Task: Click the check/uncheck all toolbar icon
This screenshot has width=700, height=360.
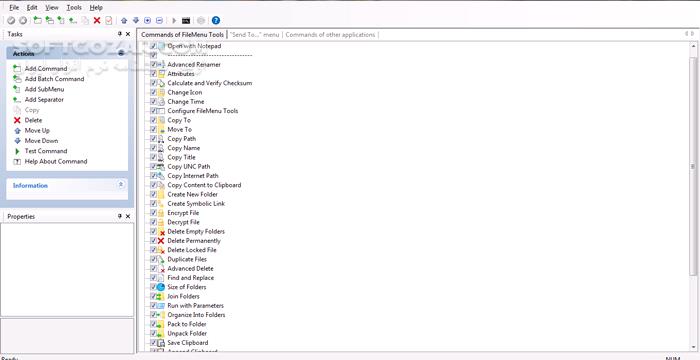Action: tap(108, 21)
